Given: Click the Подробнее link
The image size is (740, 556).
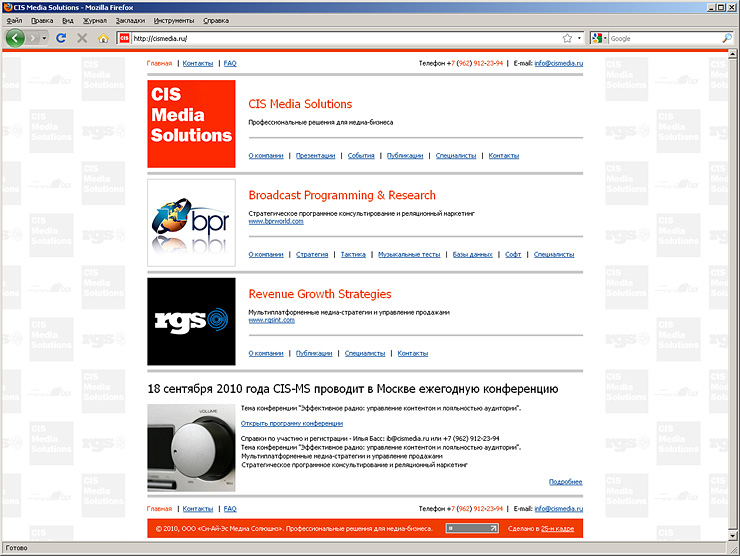Looking at the screenshot, I should point(565,482).
